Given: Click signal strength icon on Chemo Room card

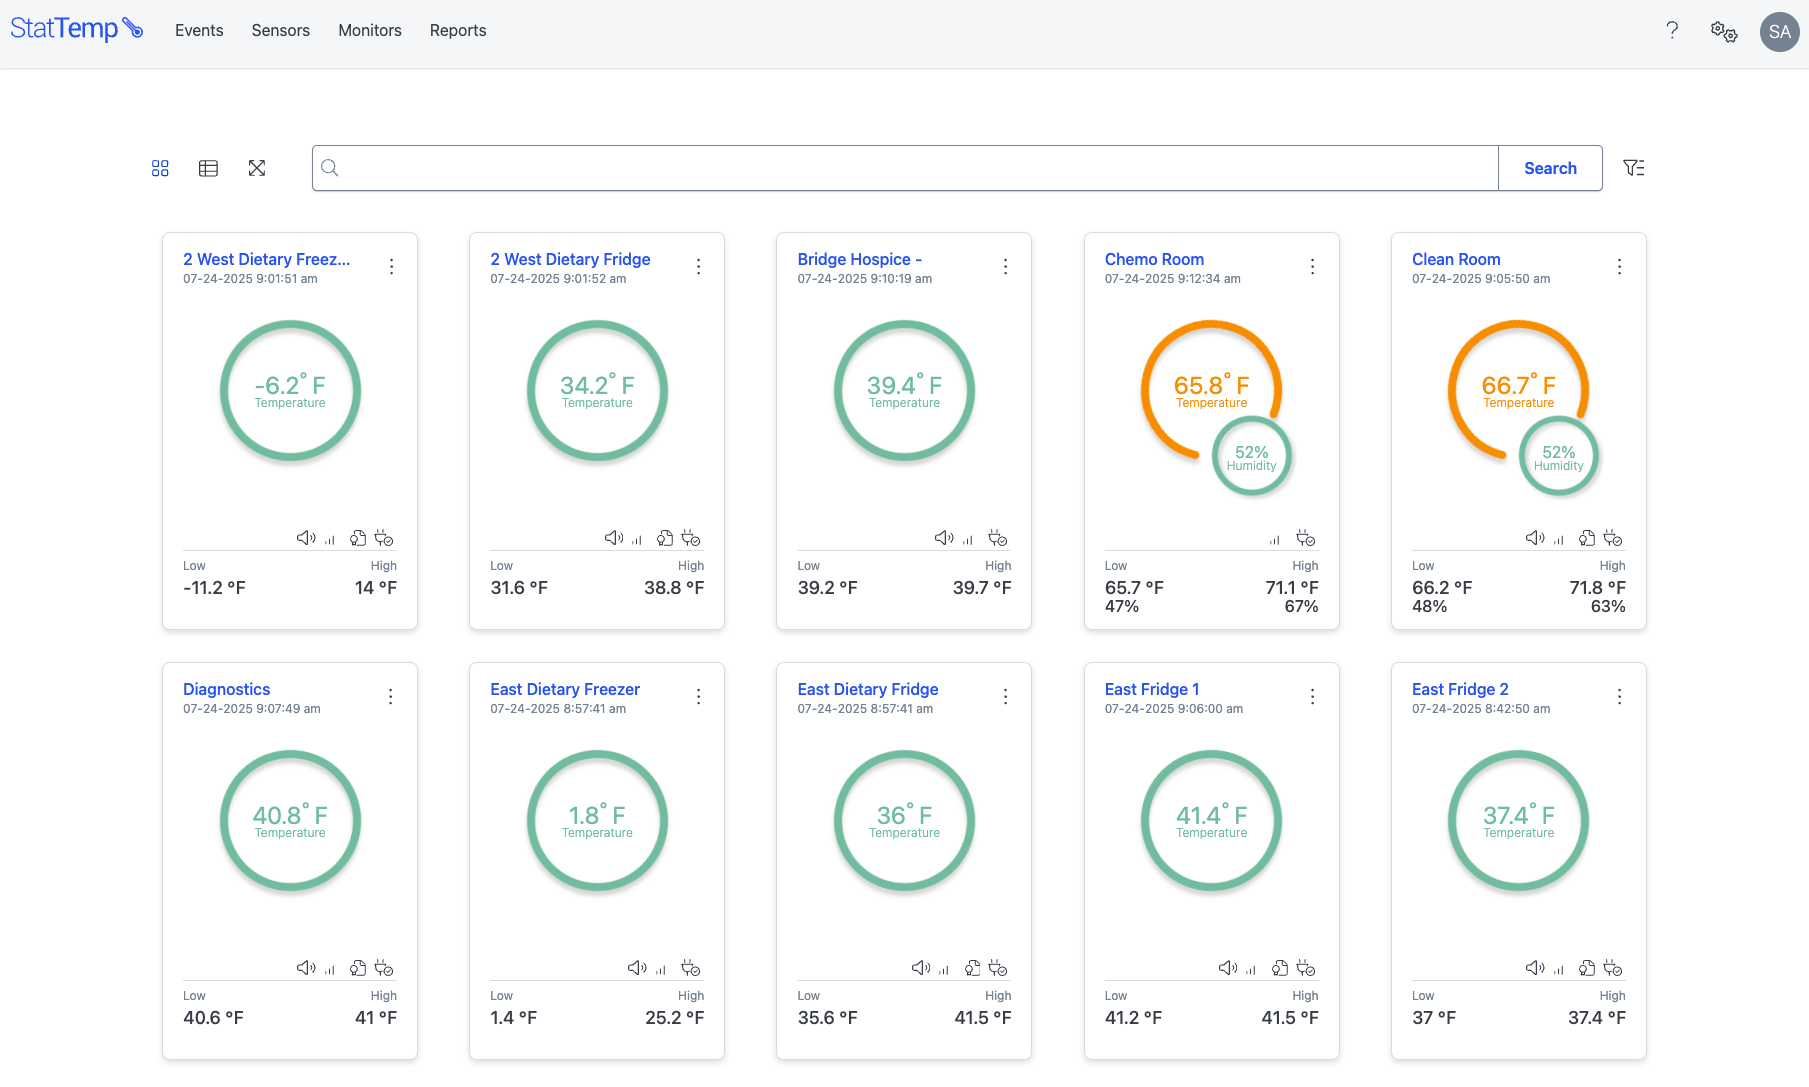Looking at the screenshot, I should 1274,540.
